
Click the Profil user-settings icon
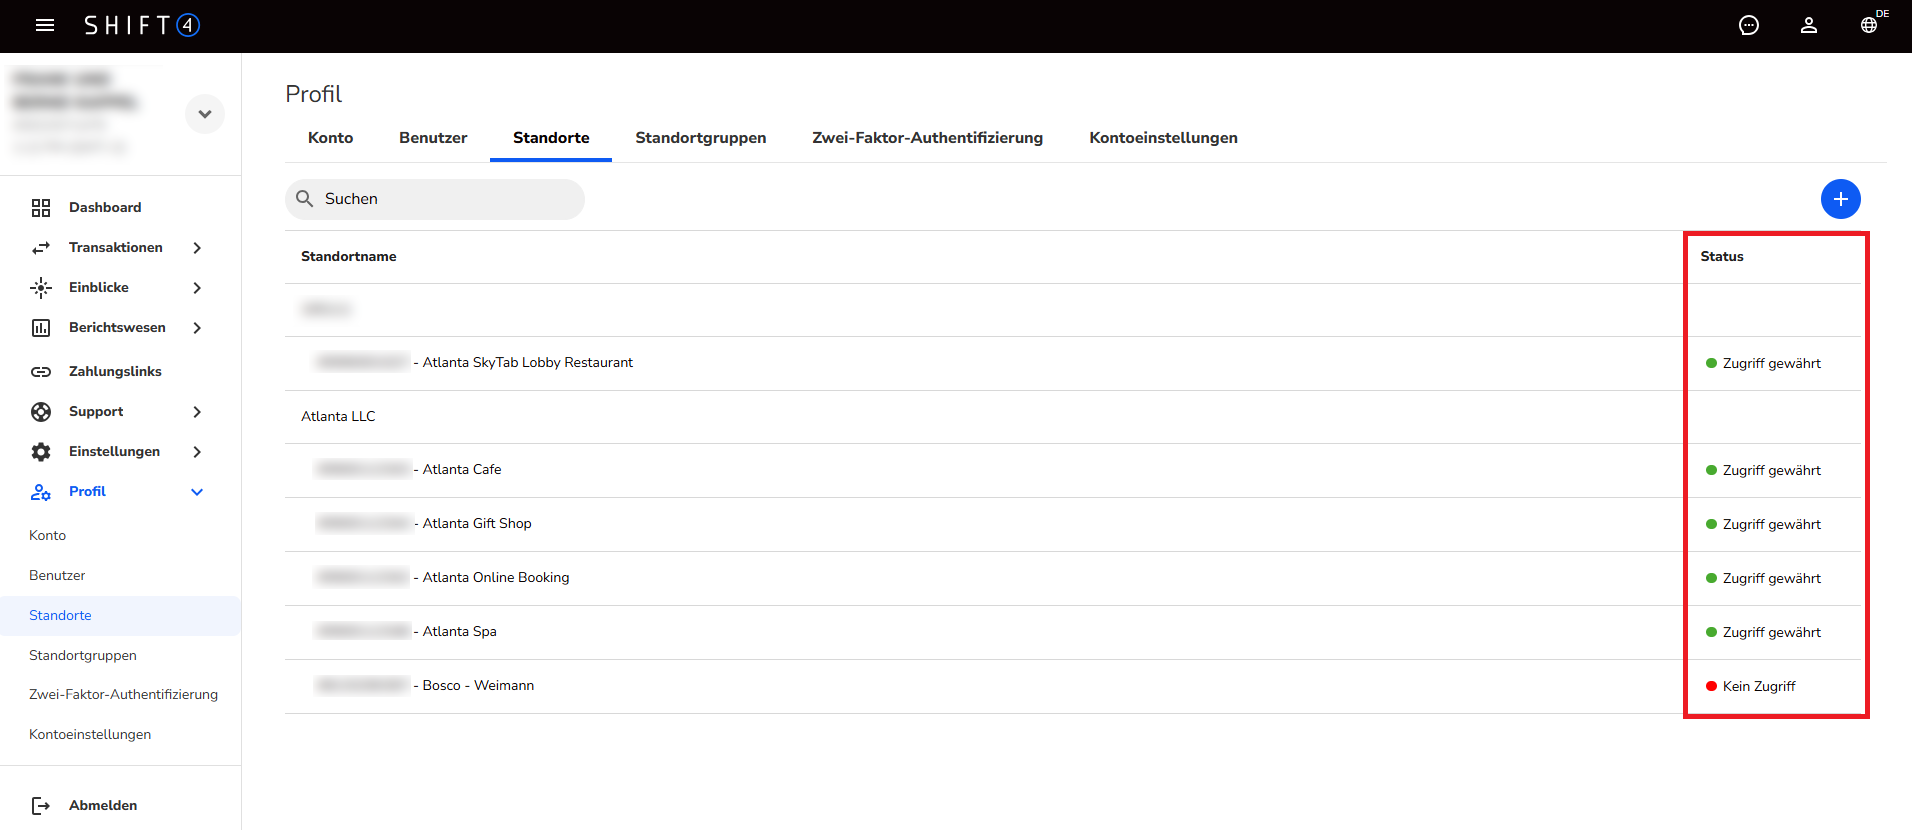pyautogui.click(x=41, y=492)
